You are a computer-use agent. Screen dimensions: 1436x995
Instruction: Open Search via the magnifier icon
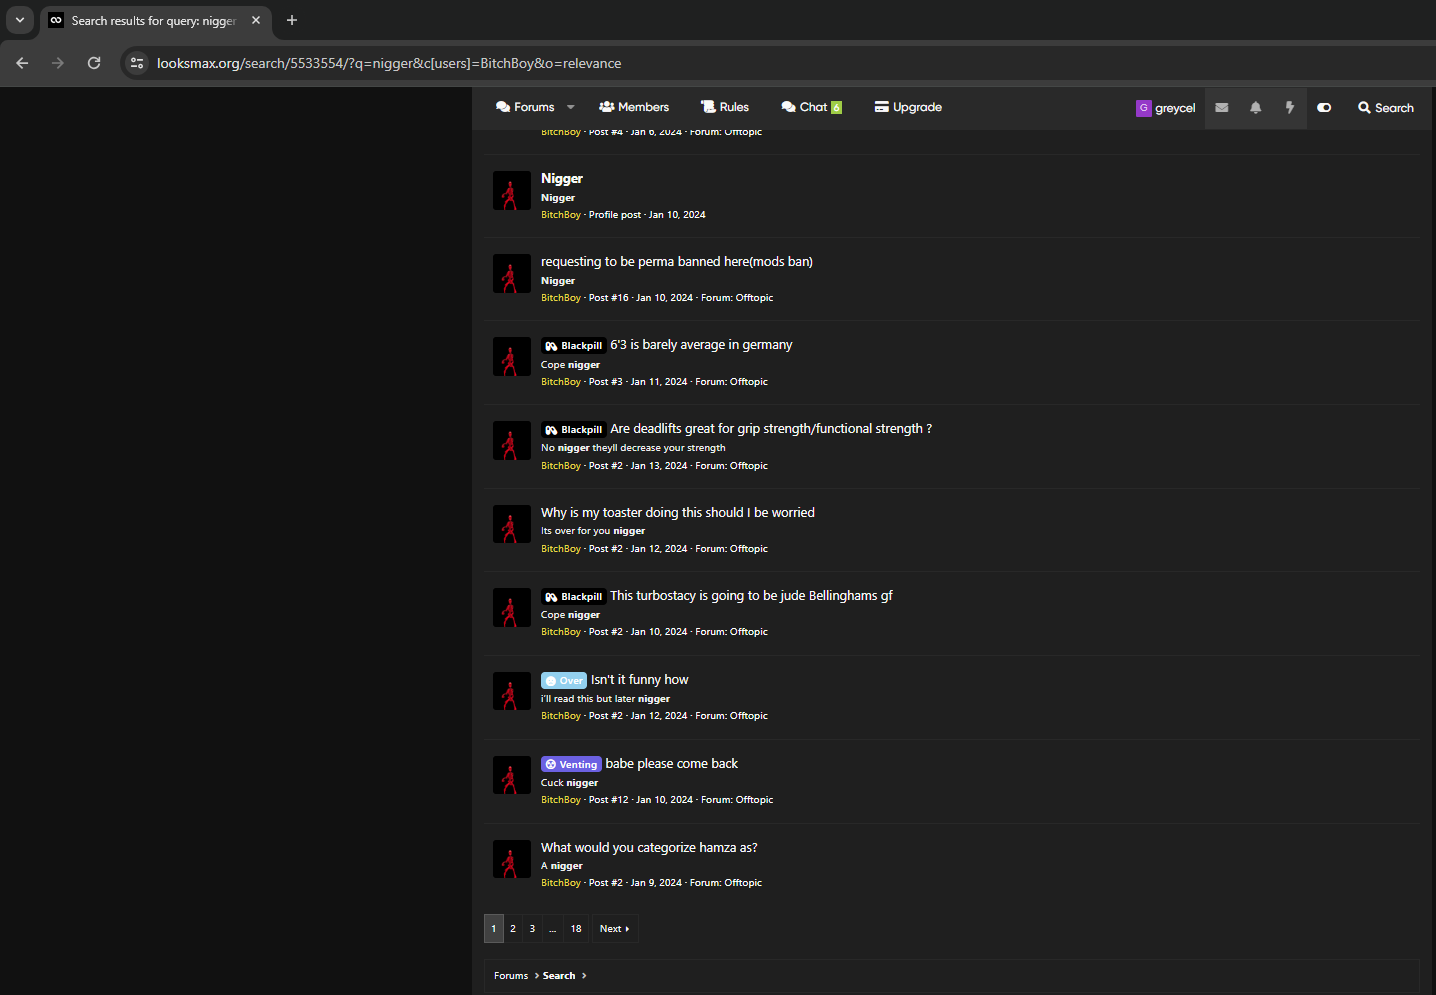pos(1386,108)
